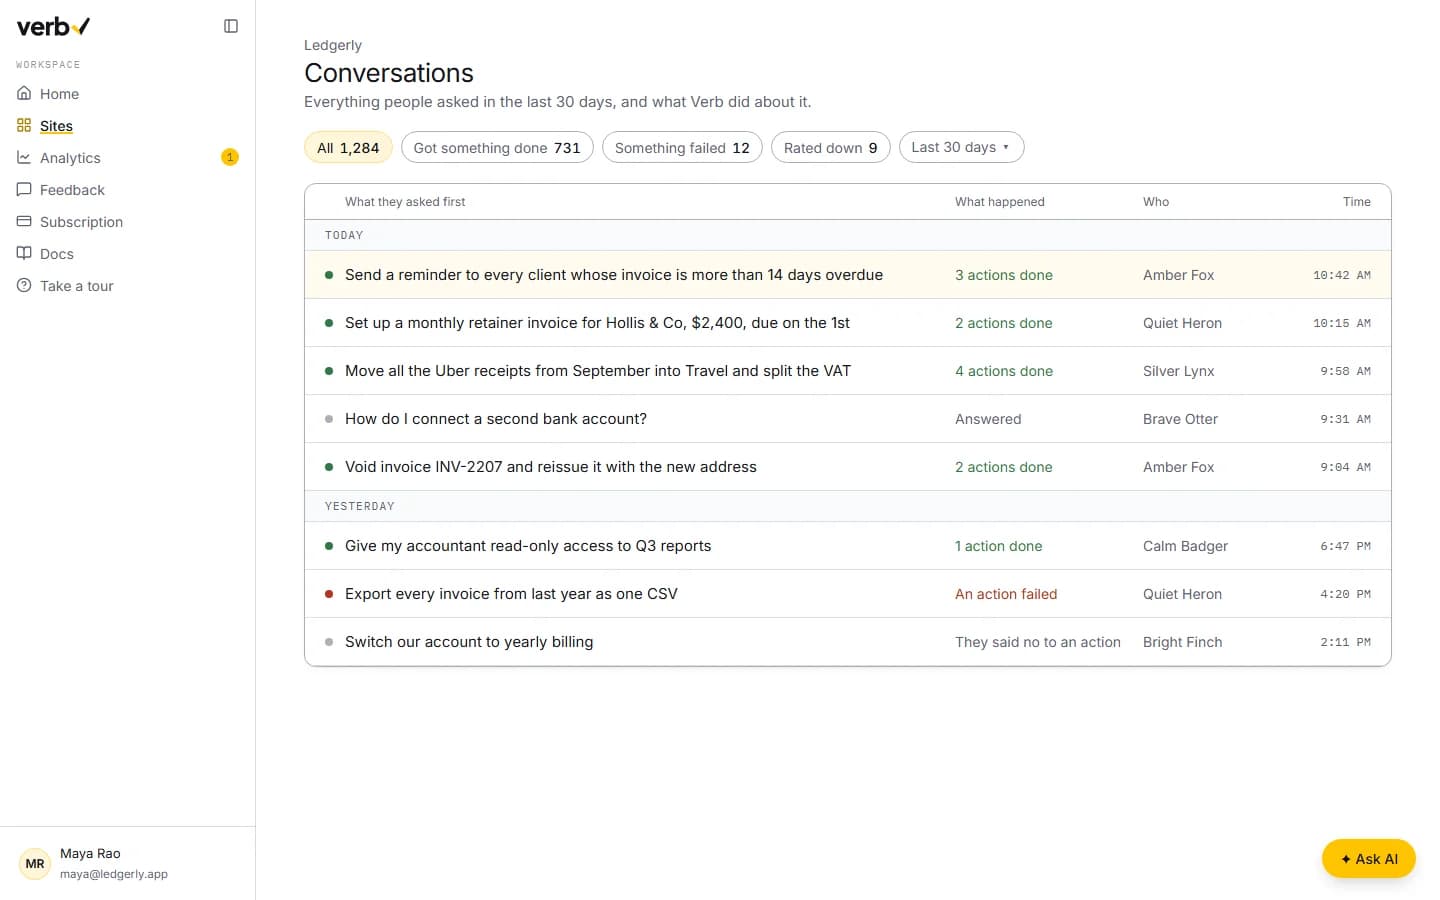Click the Who column header
The width and height of the screenshot is (1440, 900).
pyautogui.click(x=1156, y=202)
